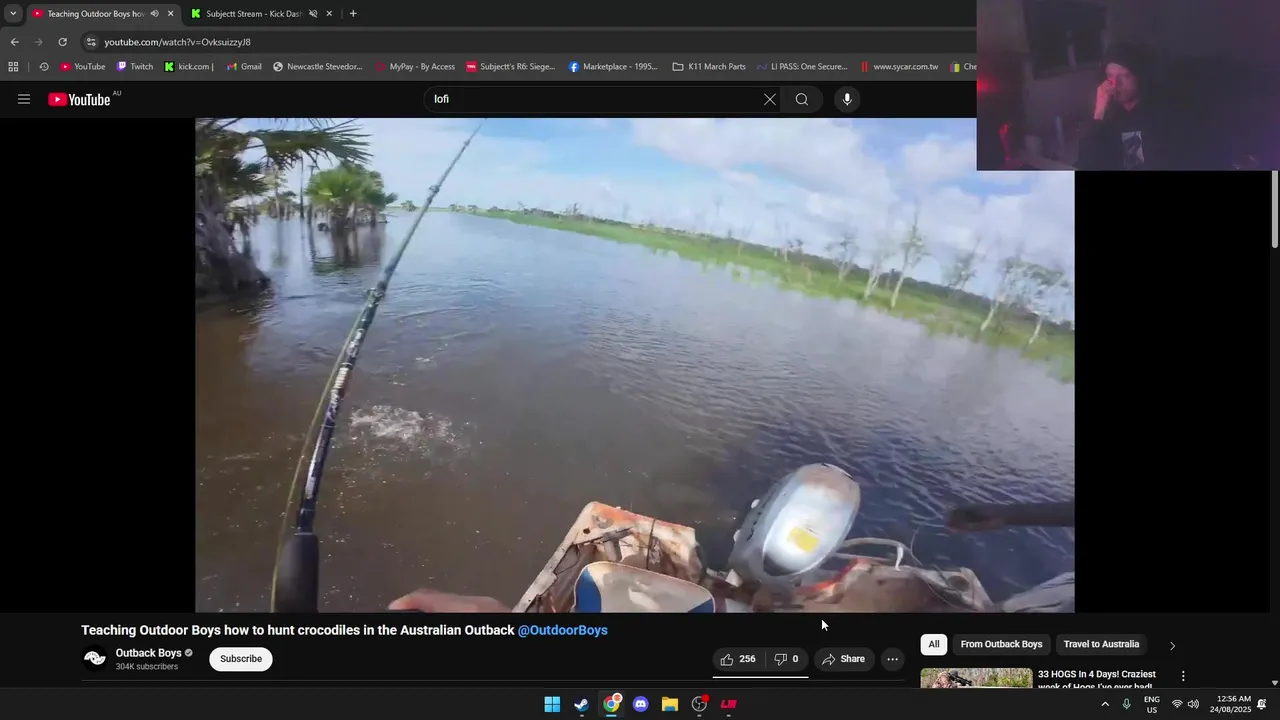Open the clock showing 12:56 AM
Image resolution: width=1280 pixels, height=720 pixels.
1230,704
